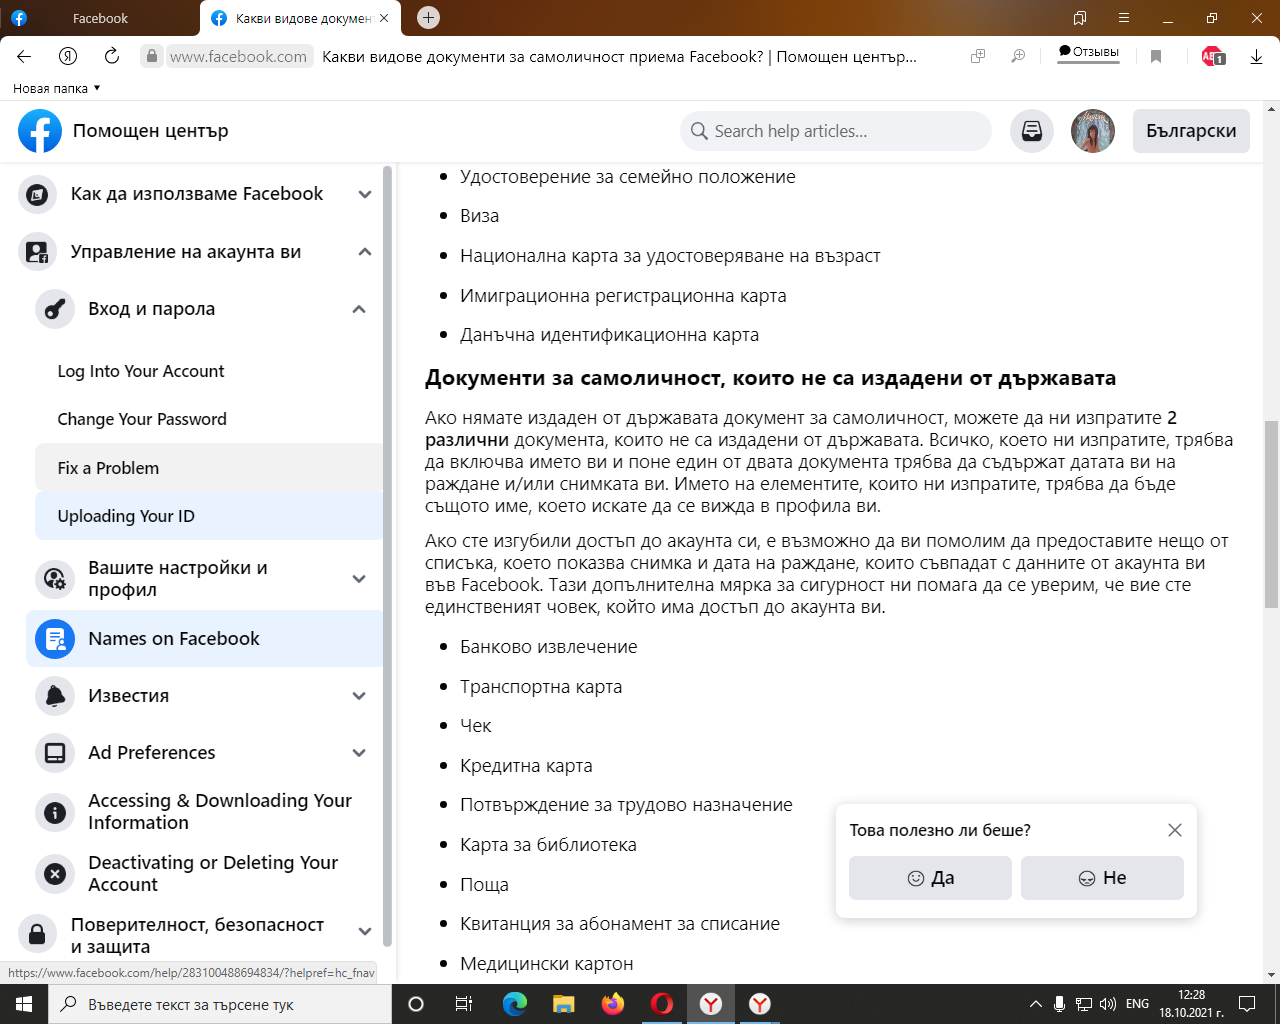Click the Facebook logo in Help Center header
Image resolution: width=1280 pixels, height=1024 pixels.
tap(40, 131)
